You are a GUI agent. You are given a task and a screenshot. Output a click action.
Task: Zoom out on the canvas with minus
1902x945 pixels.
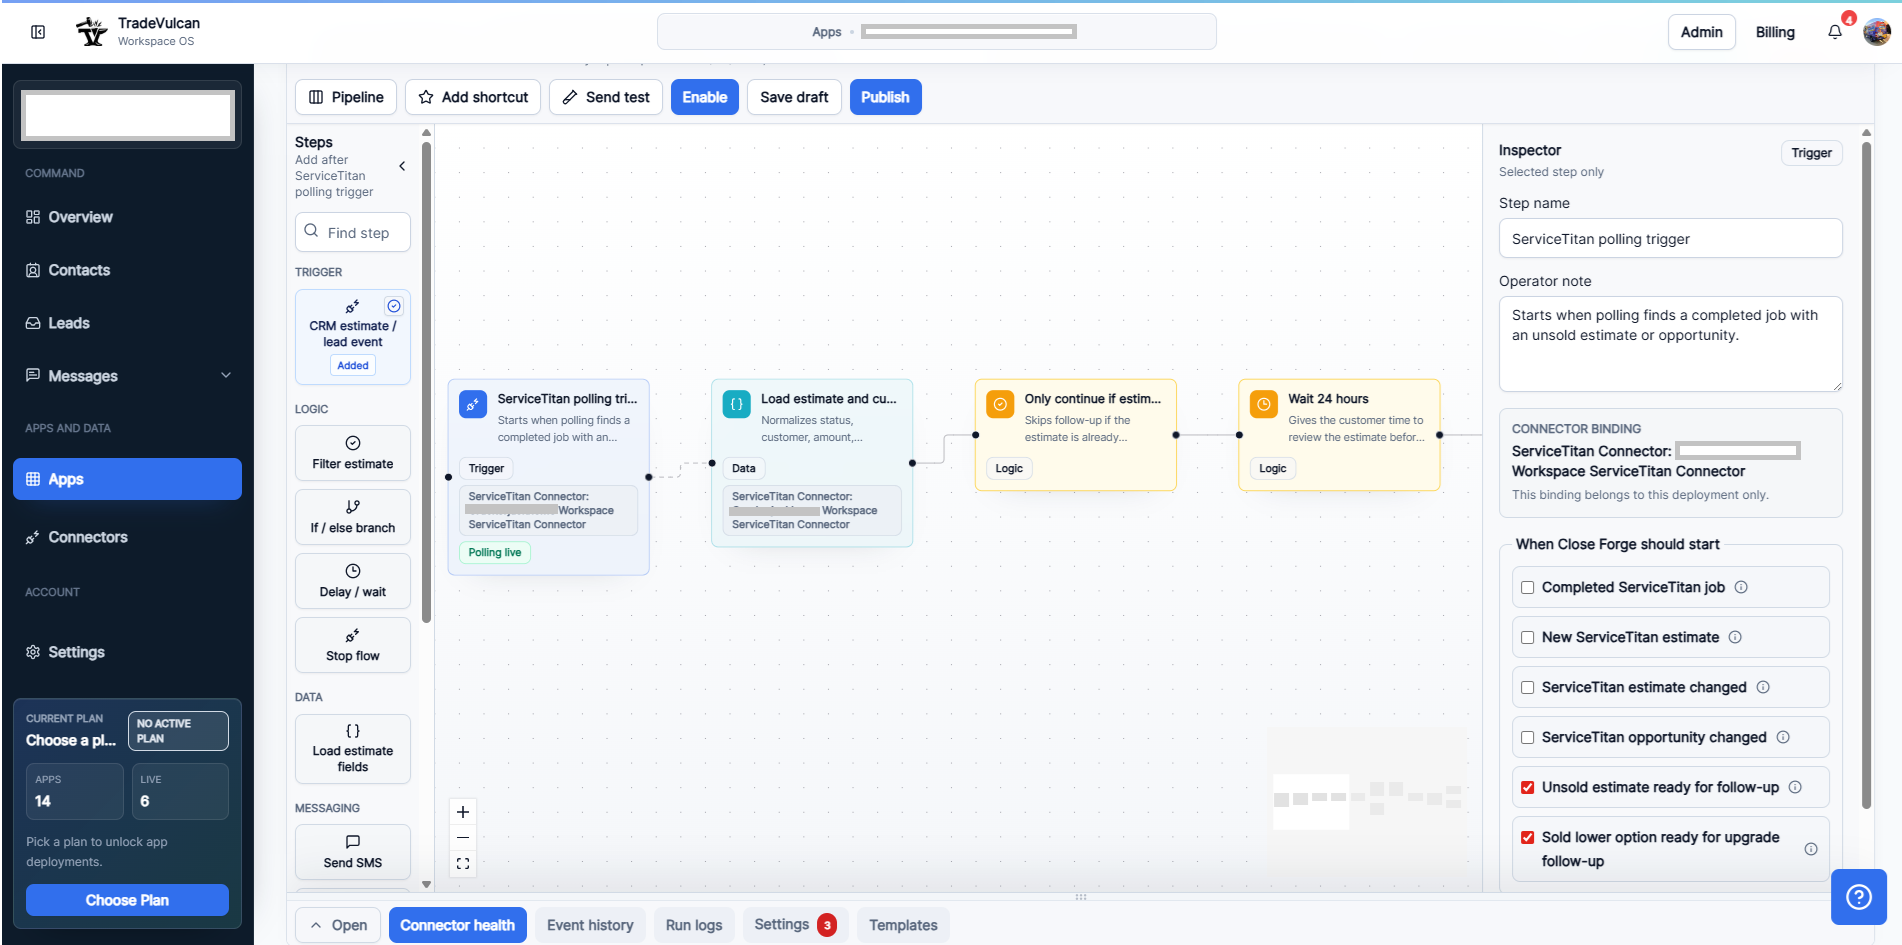(463, 838)
